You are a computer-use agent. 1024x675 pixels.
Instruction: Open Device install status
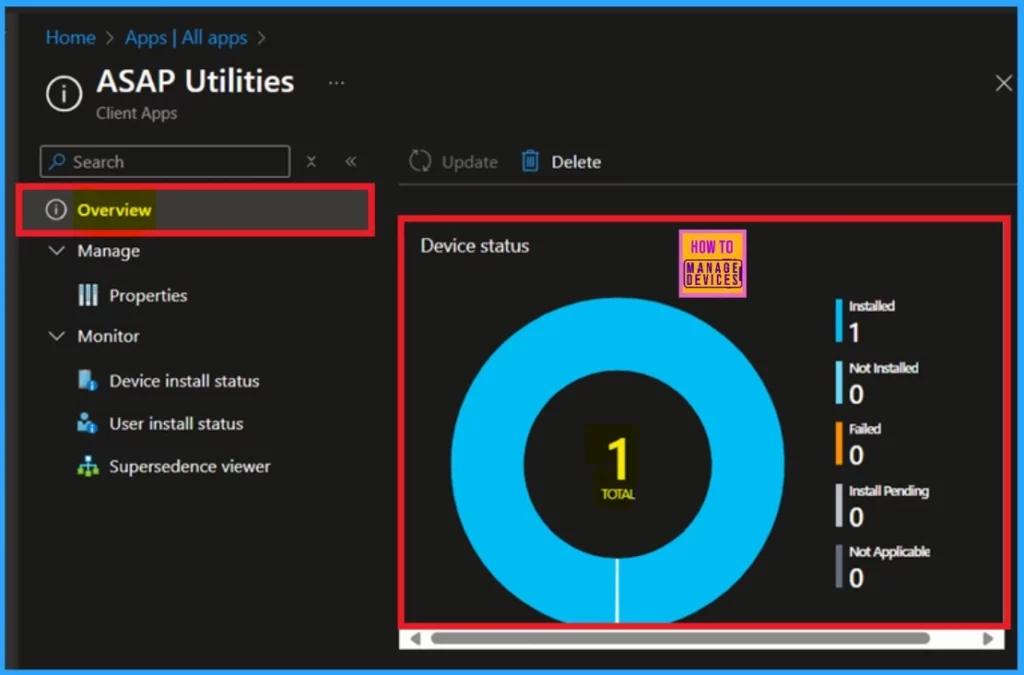click(184, 381)
